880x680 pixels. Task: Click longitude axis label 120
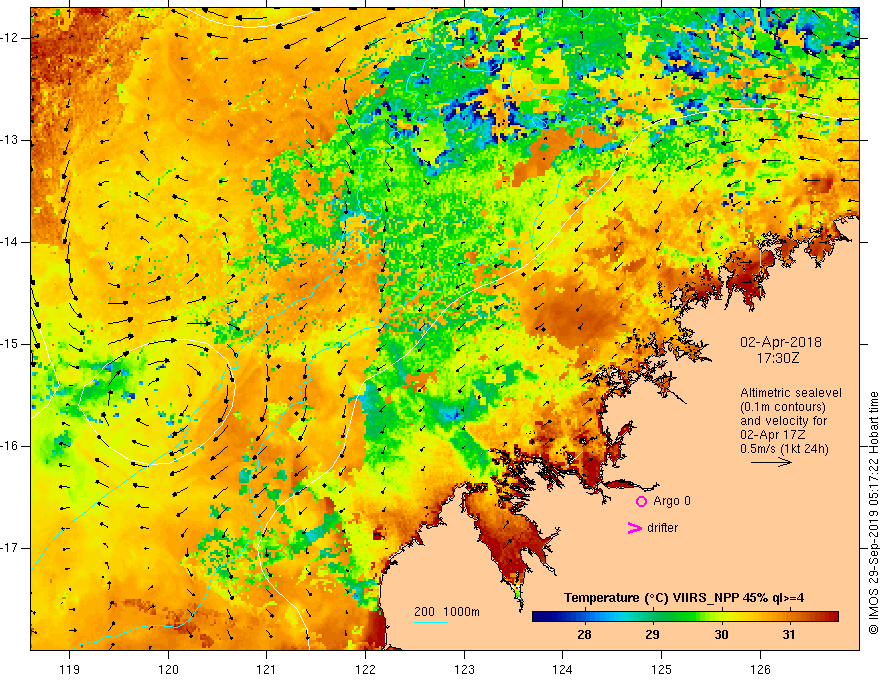click(x=168, y=669)
